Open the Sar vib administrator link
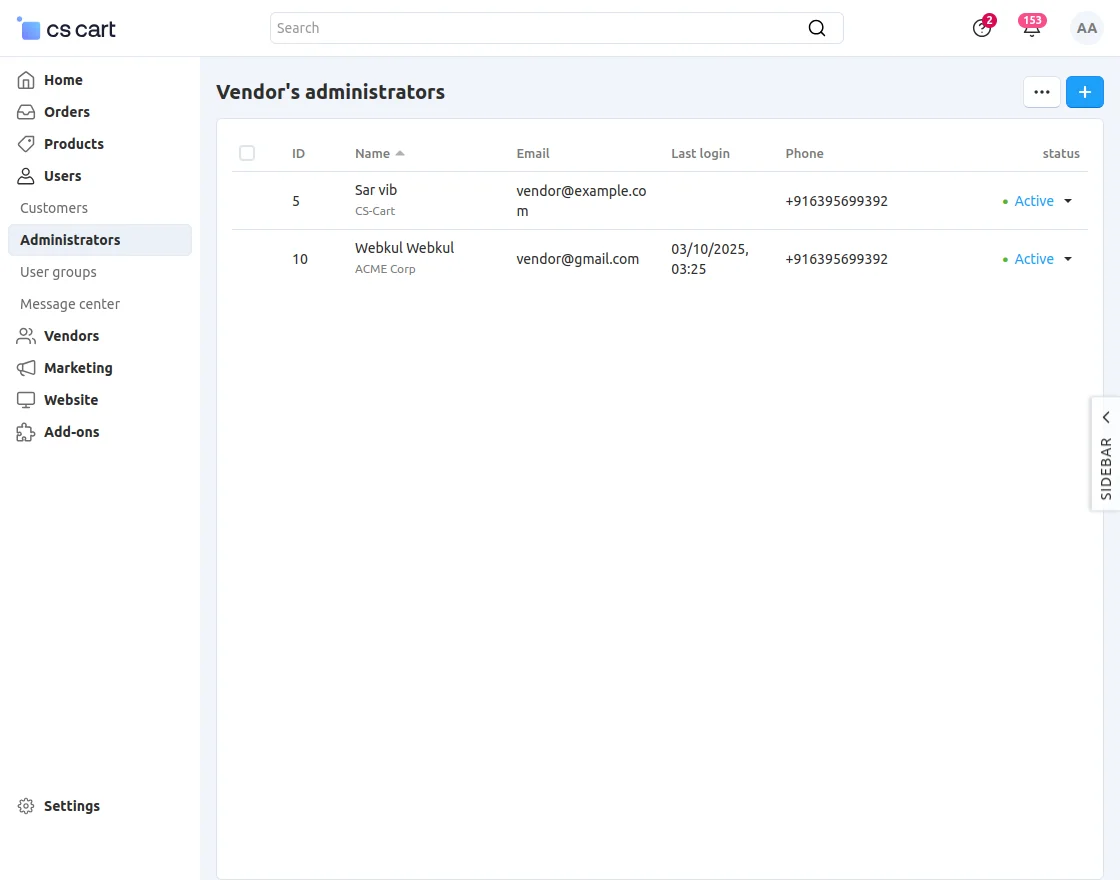 coord(376,190)
